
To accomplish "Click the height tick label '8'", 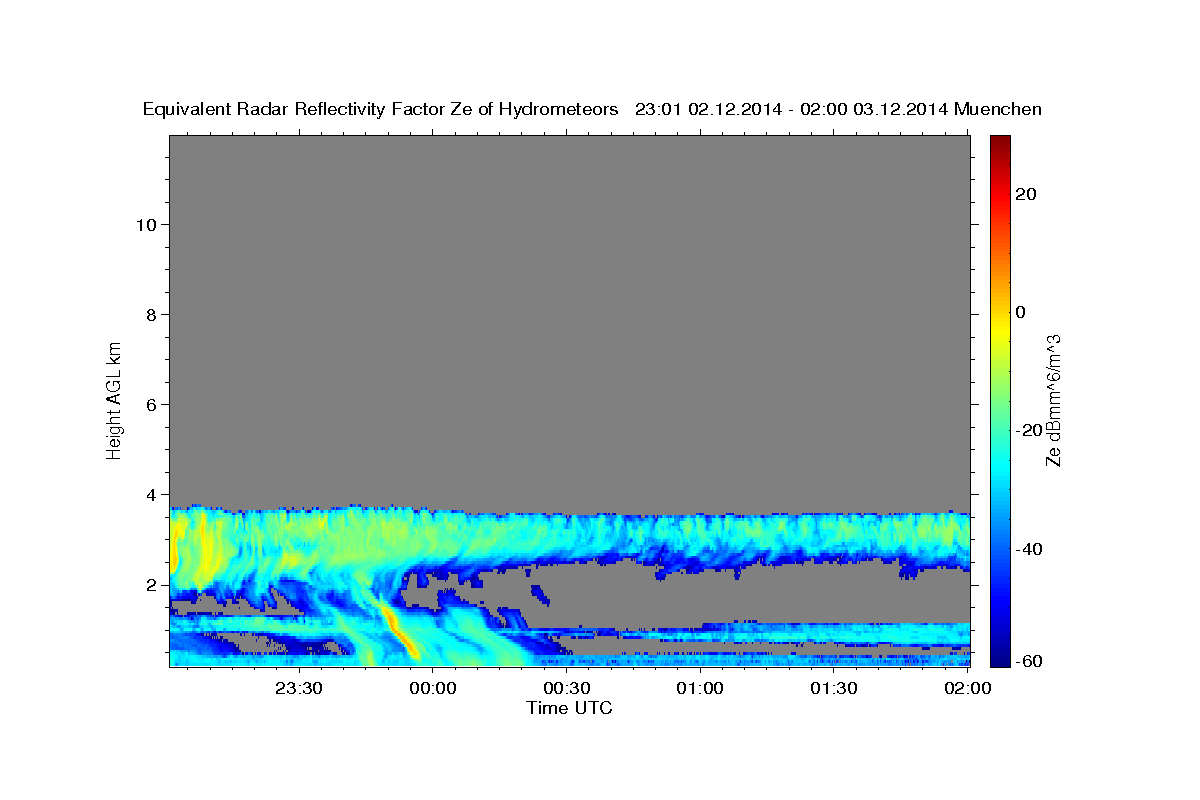I will [150, 314].
